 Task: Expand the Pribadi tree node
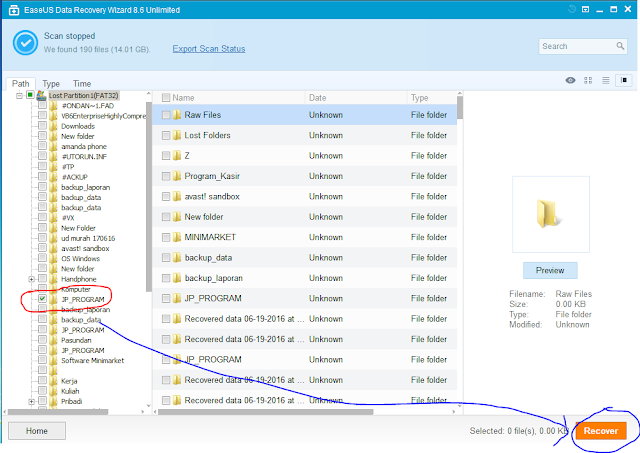point(31,402)
